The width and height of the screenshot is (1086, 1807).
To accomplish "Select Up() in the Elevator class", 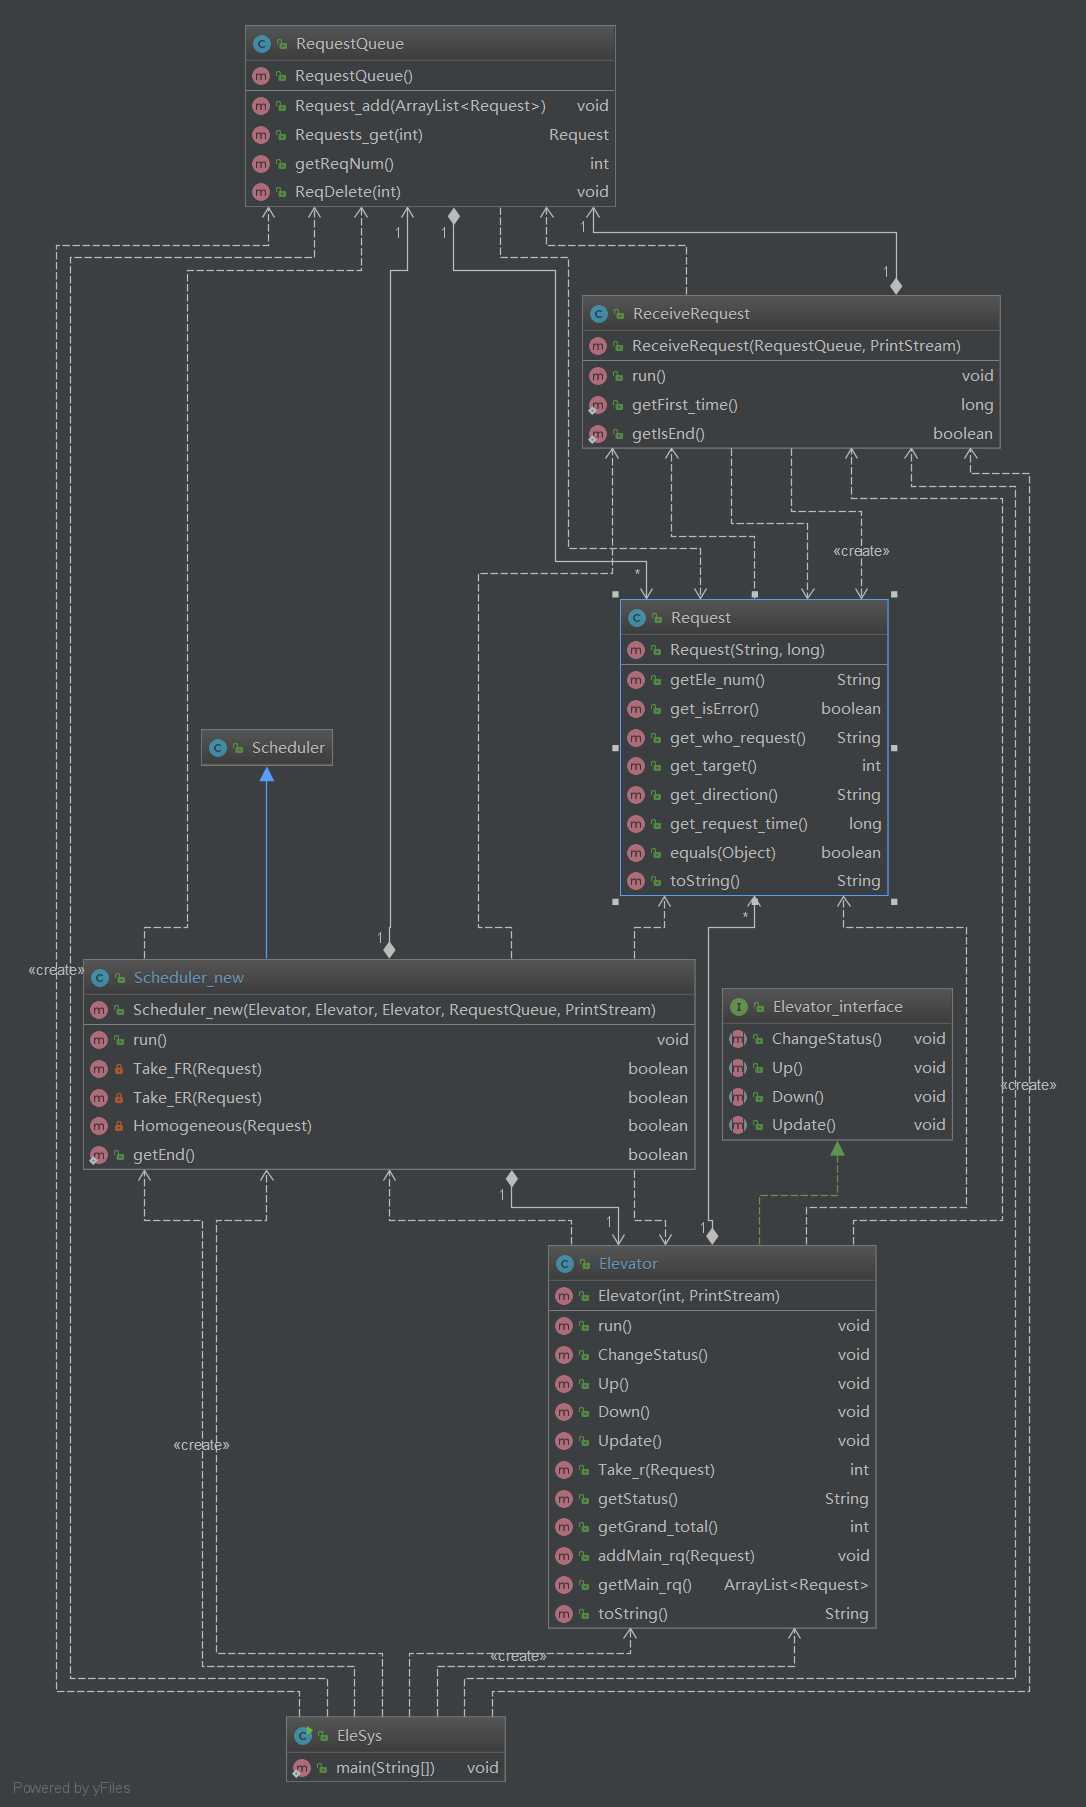I will [x=712, y=1384].
